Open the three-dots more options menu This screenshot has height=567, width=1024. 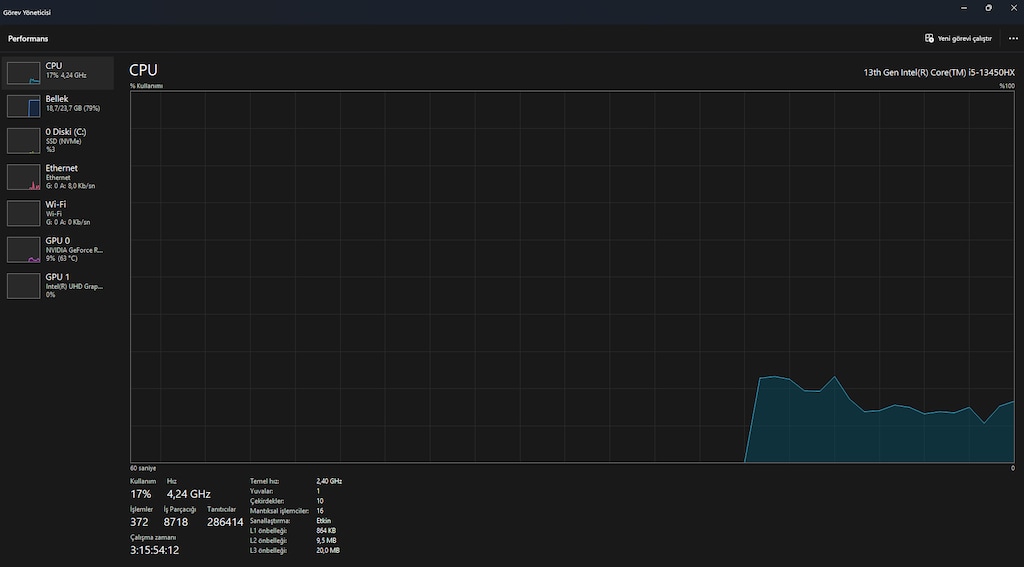click(x=1013, y=39)
